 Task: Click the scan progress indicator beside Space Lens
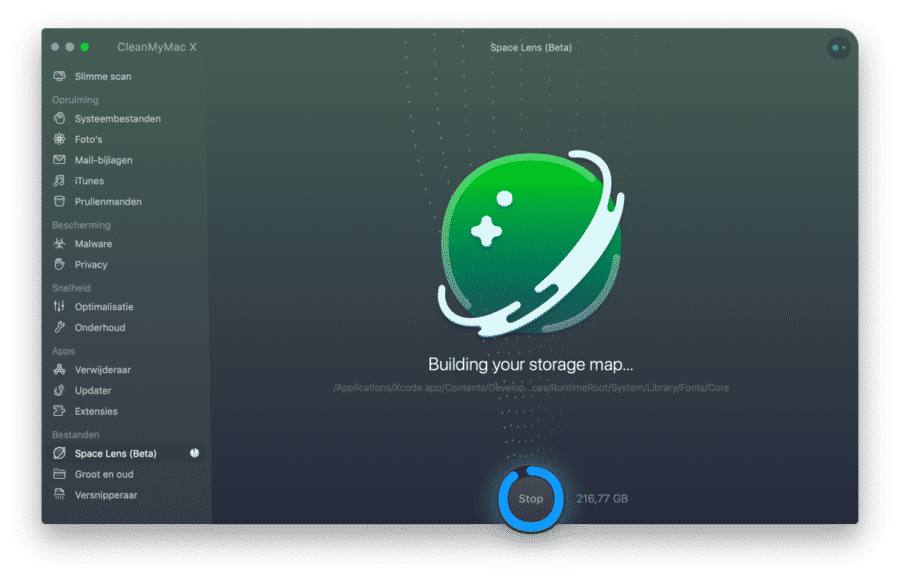195,453
